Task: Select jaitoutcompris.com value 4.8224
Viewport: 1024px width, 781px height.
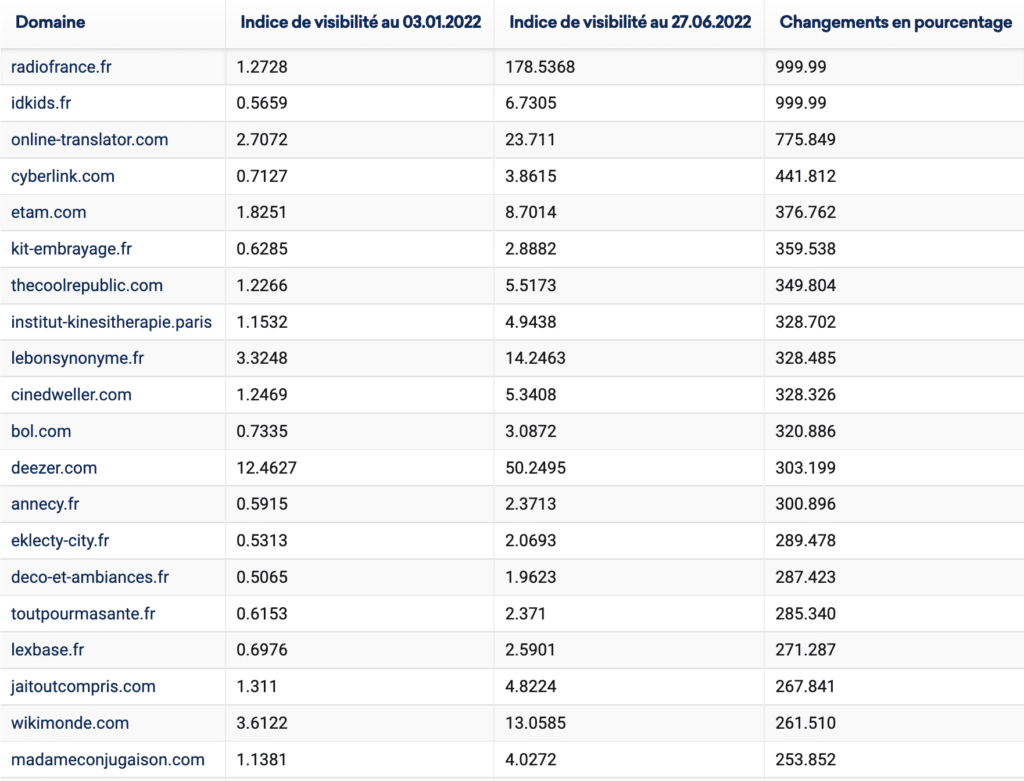Action: pyautogui.click(x=531, y=686)
